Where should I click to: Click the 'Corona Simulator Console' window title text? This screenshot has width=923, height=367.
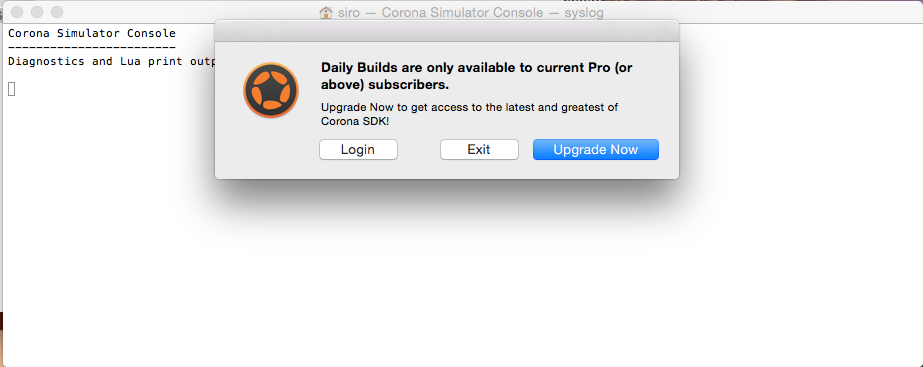tap(462, 12)
